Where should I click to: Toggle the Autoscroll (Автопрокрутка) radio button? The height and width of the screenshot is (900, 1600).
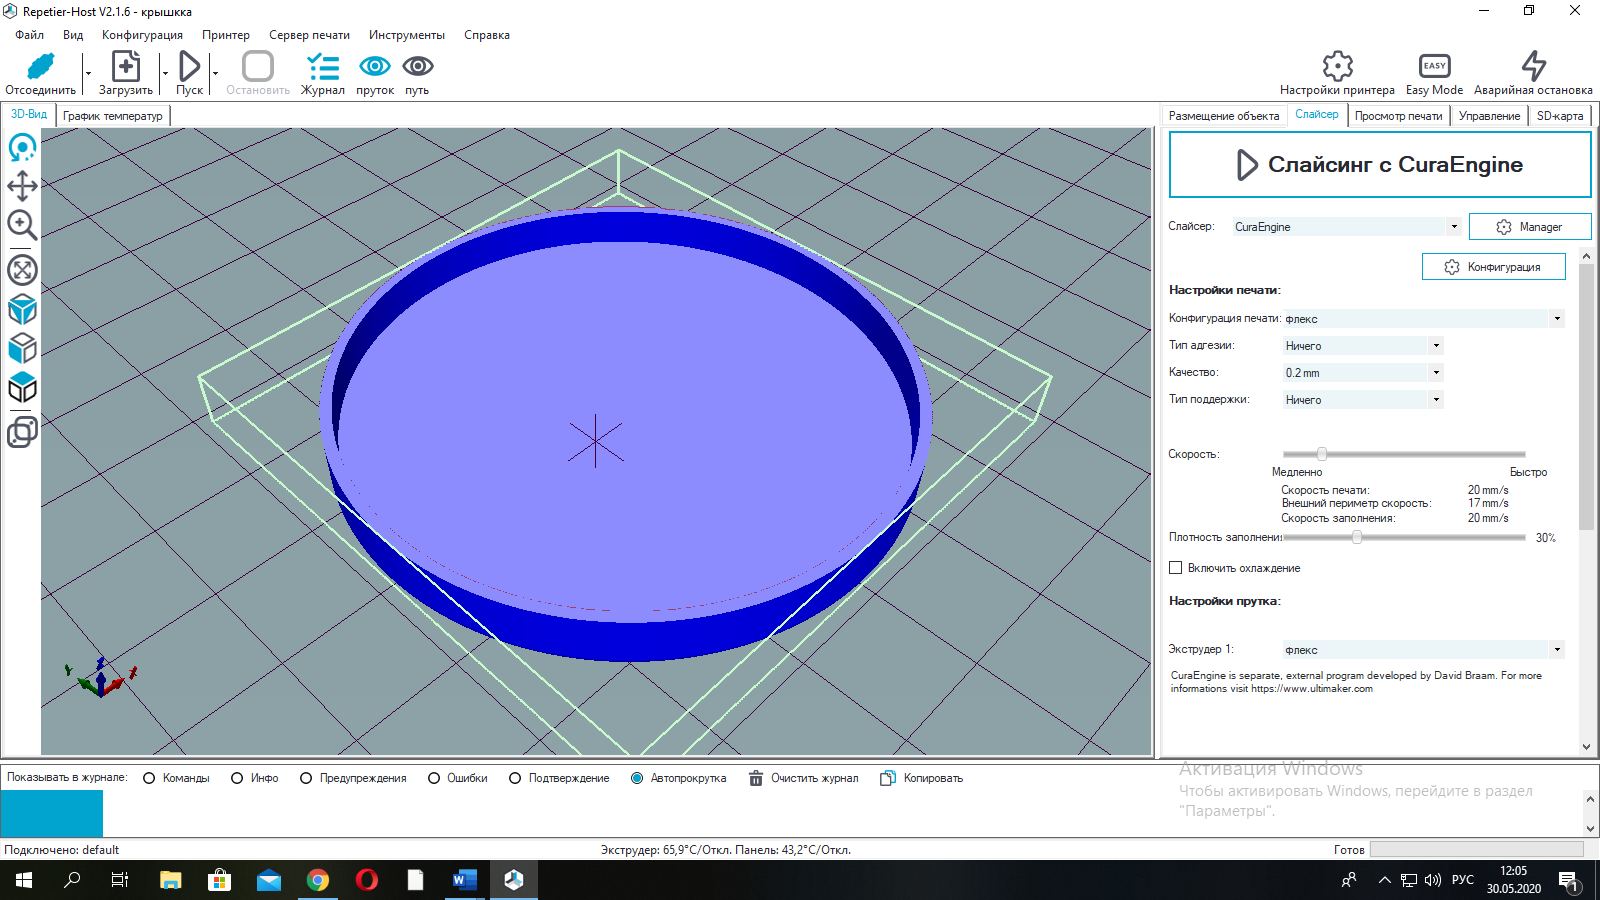click(637, 778)
